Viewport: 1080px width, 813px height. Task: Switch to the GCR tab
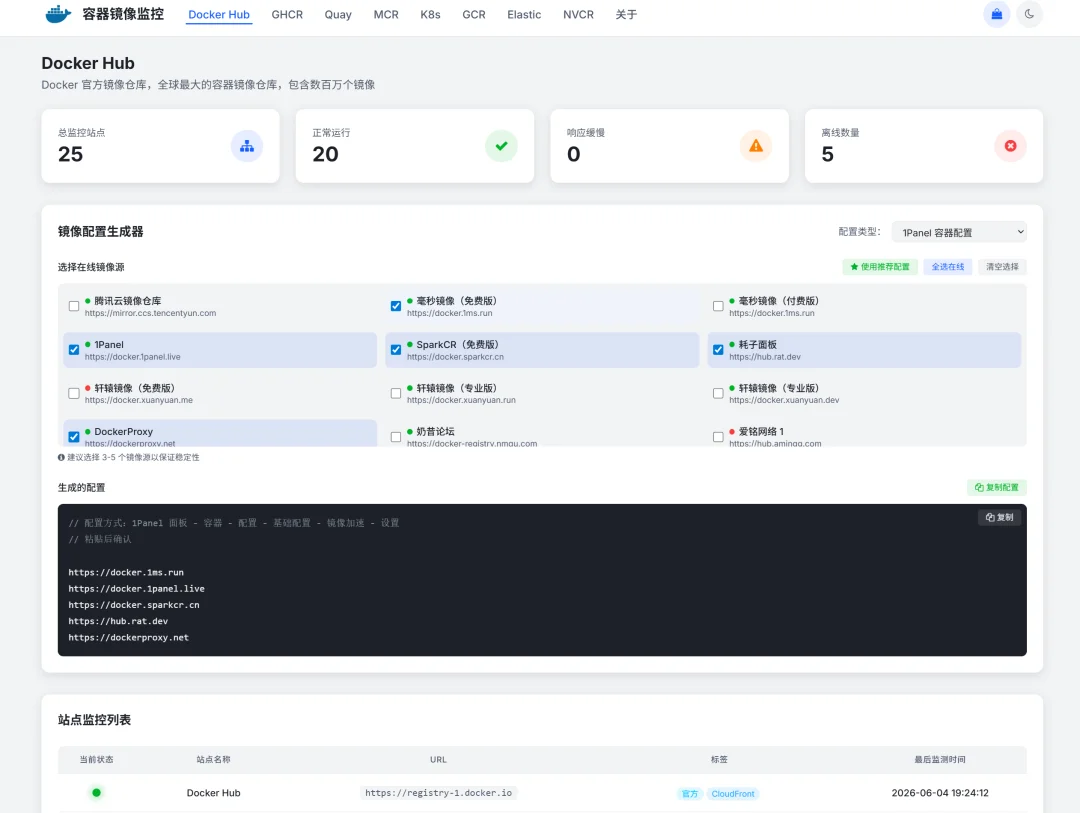[474, 14]
